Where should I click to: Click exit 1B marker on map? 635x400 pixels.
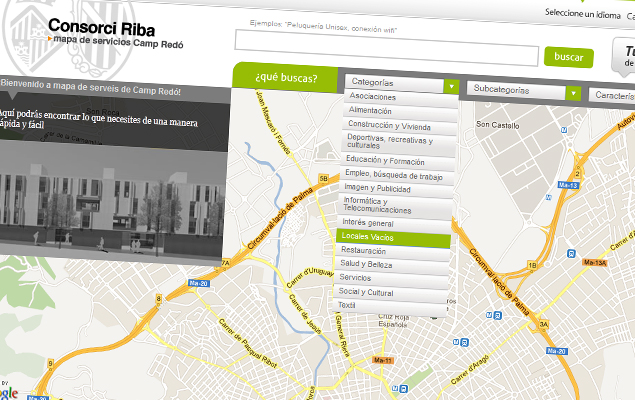pos(532,265)
